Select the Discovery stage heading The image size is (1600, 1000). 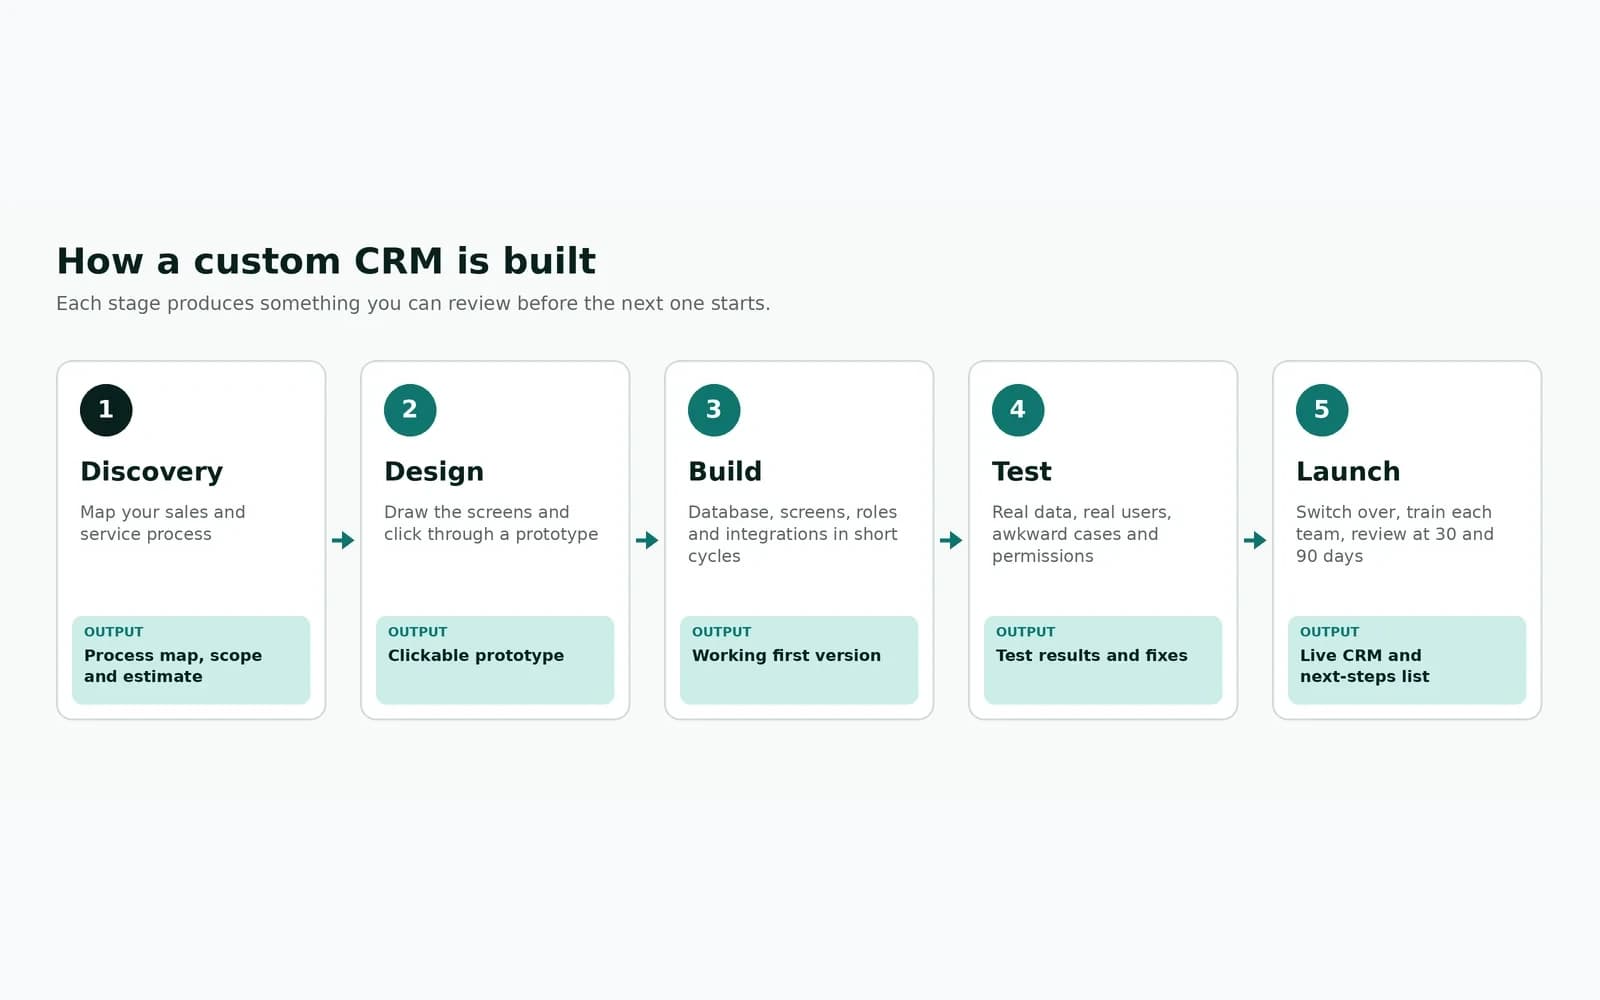tap(152, 471)
